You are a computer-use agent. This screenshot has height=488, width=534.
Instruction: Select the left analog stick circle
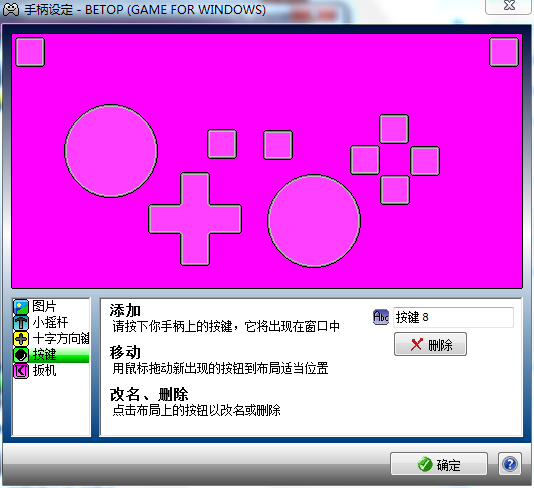pos(111,151)
